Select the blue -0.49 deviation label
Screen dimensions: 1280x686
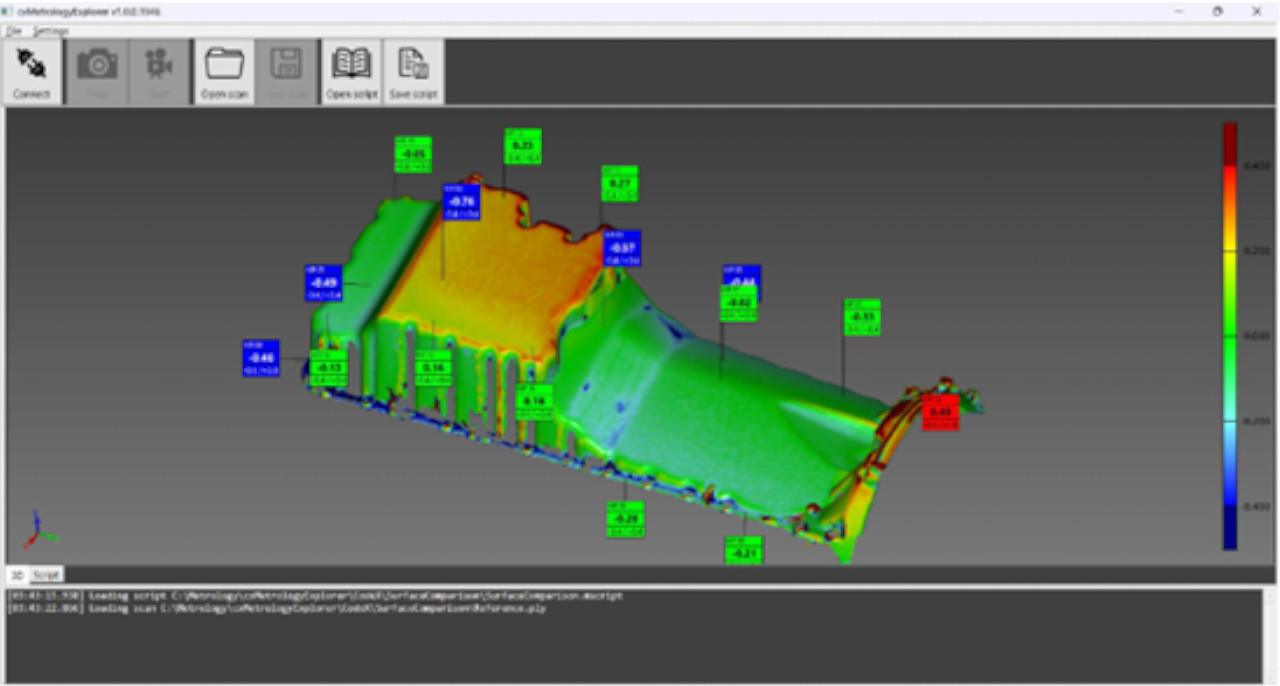pyautogui.click(x=324, y=283)
